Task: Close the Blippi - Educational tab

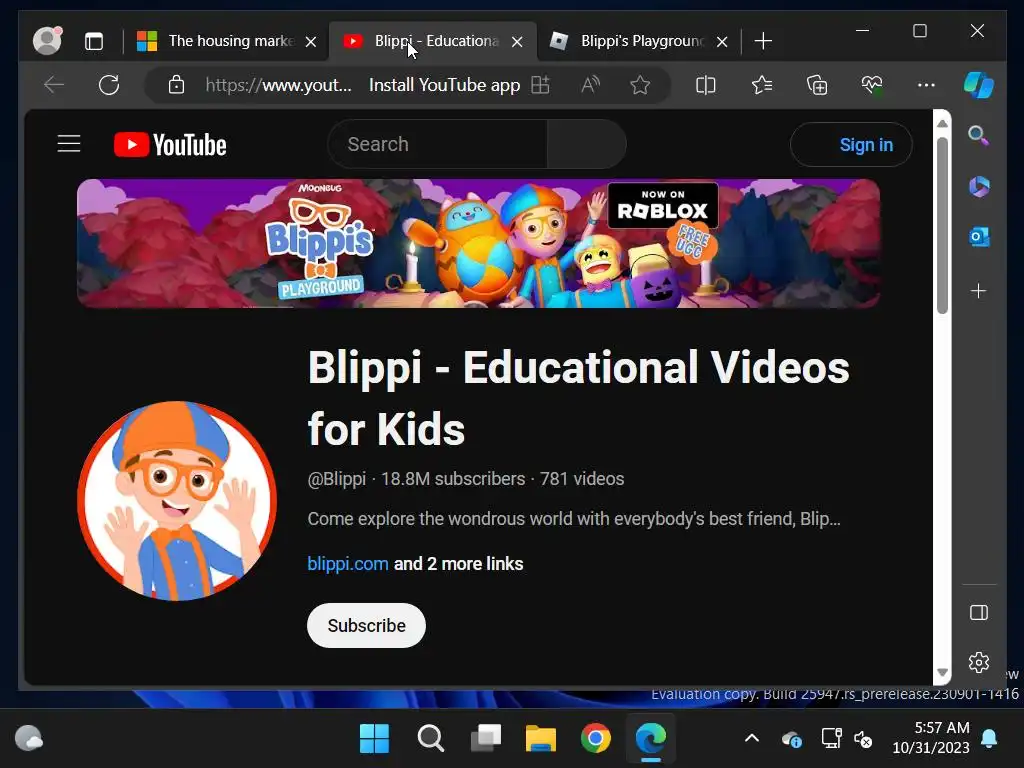Action: click(x=517, y=42)
